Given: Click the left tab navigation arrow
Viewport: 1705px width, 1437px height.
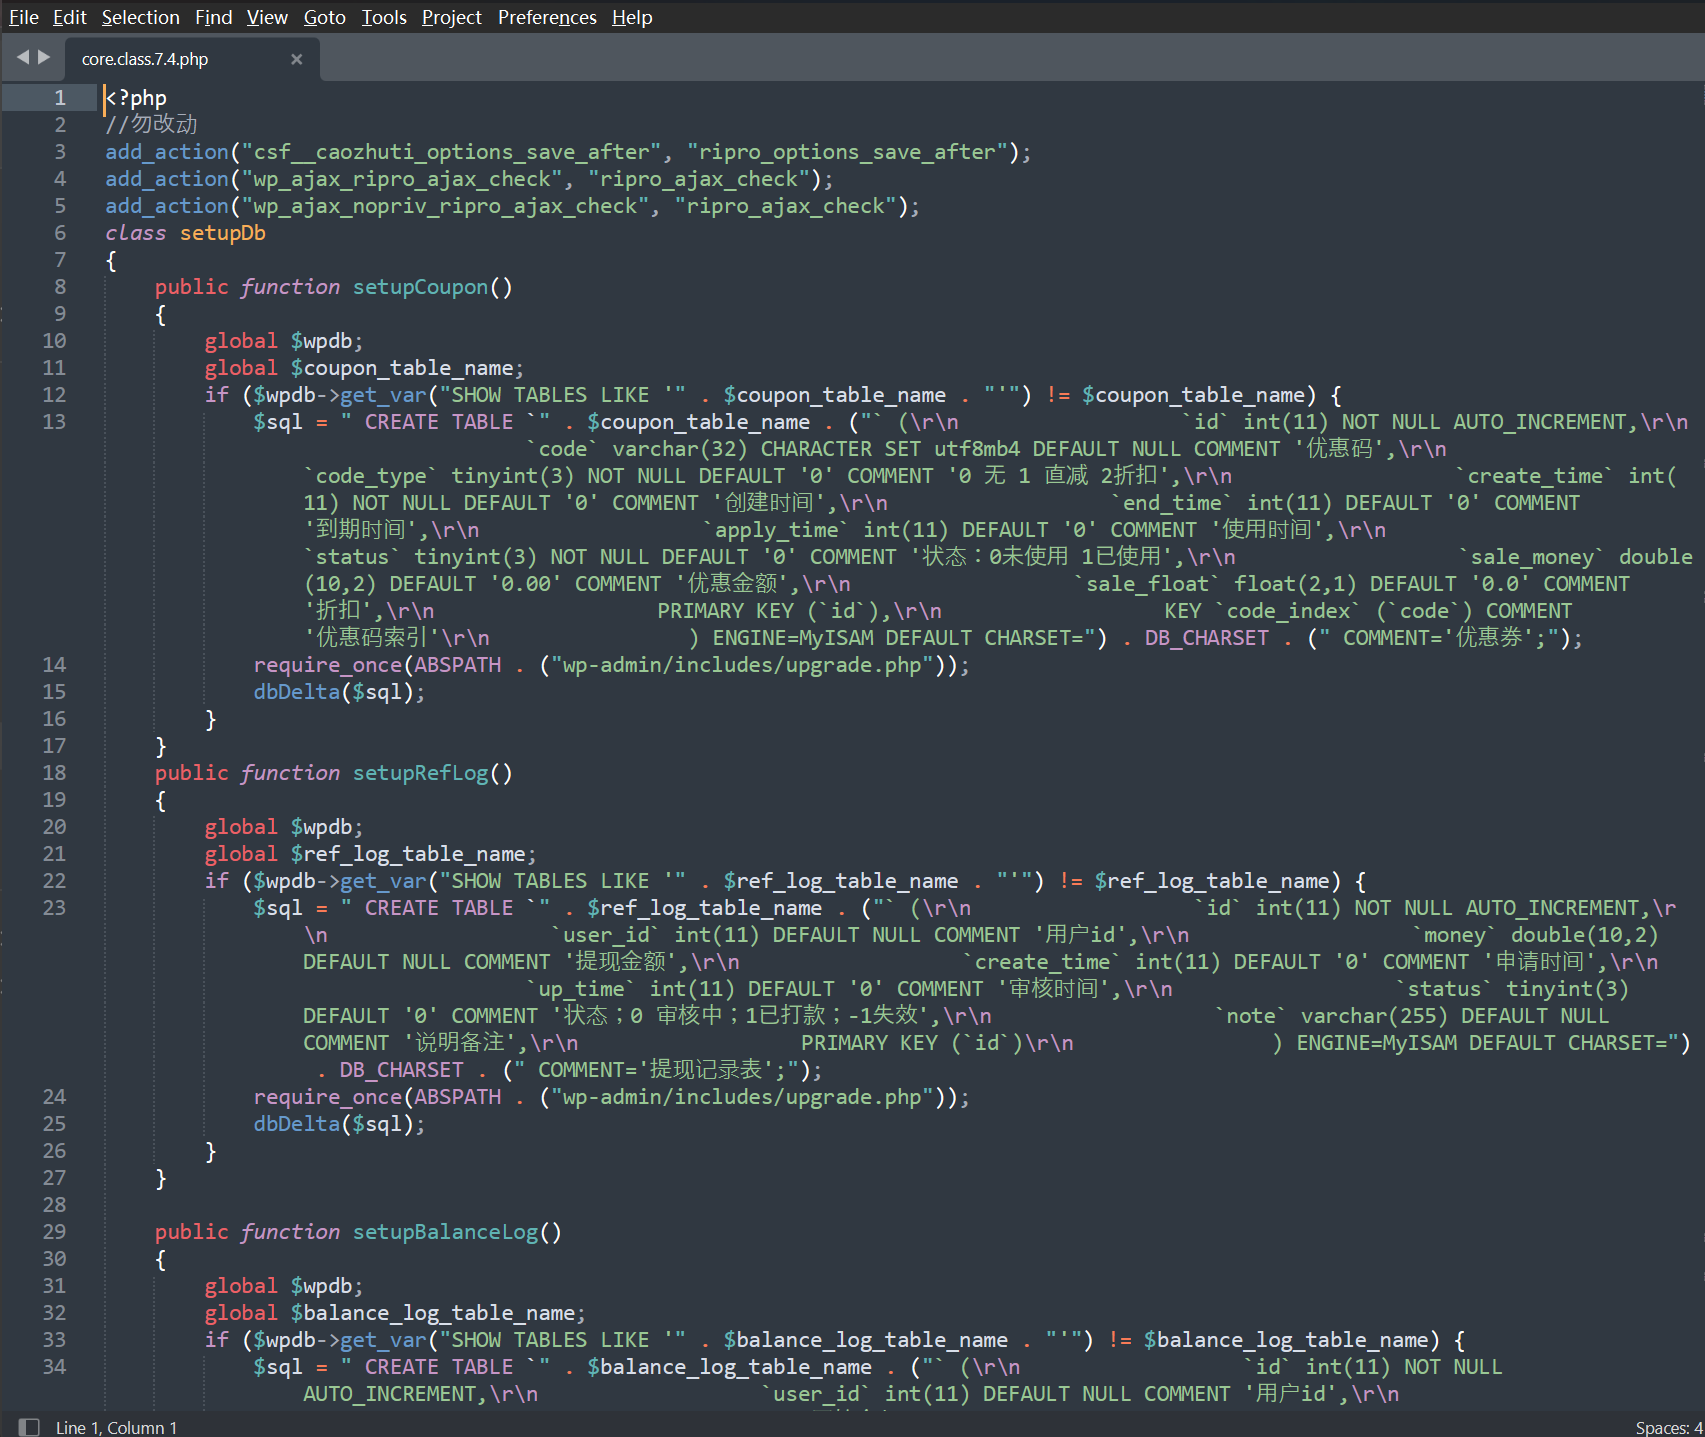Looking at the screenshot, I should point(22,57).
